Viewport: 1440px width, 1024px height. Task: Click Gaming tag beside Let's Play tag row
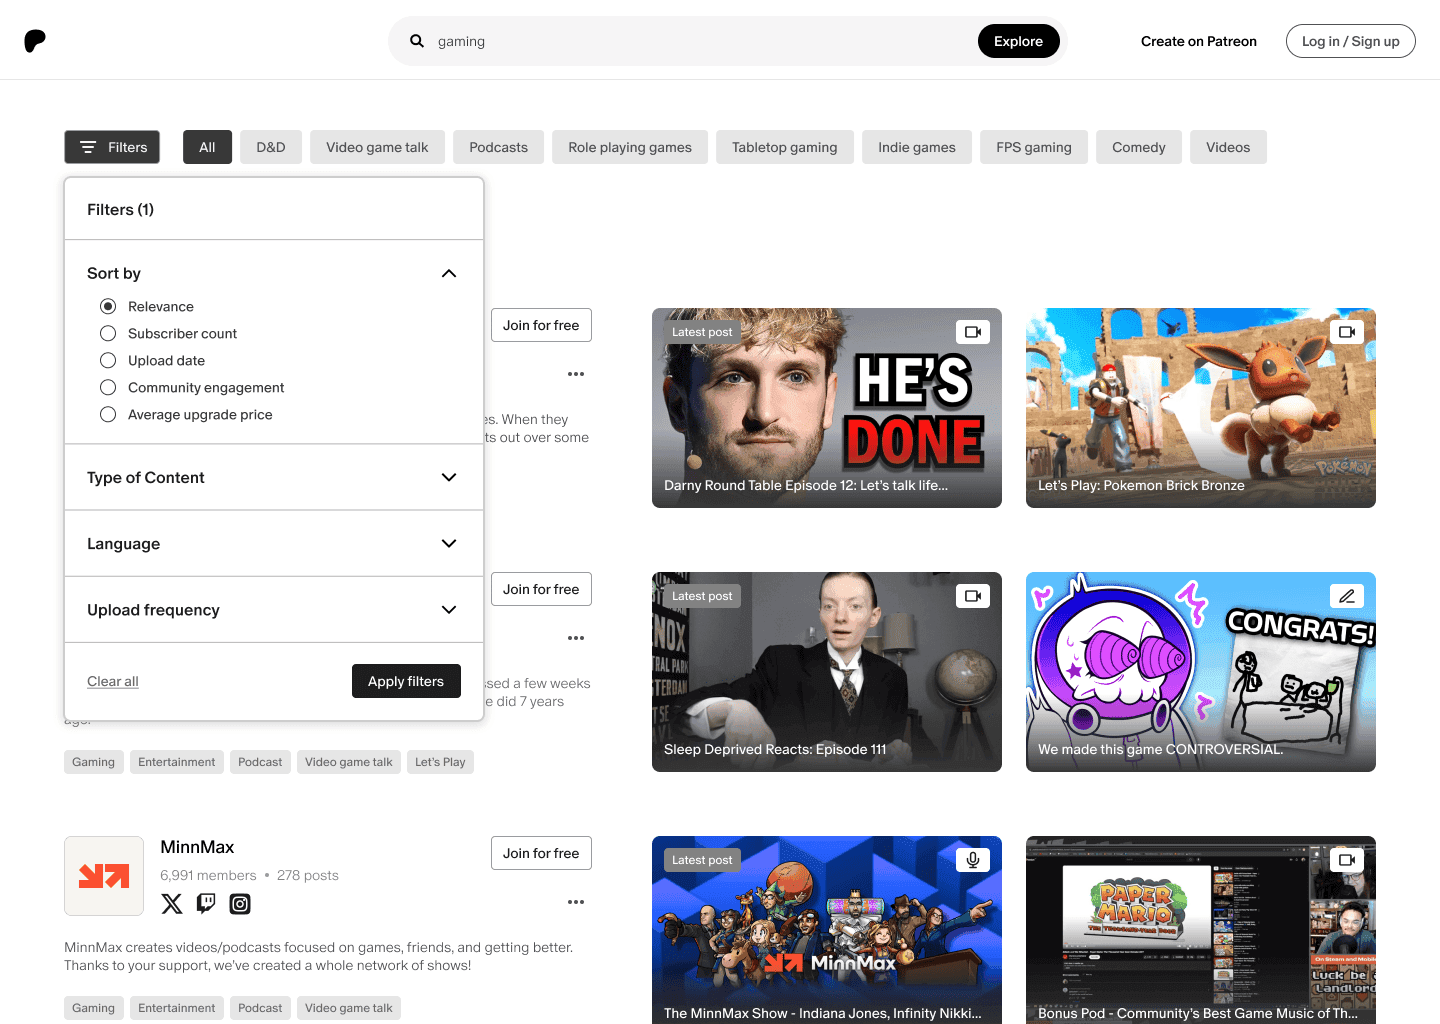pos(93,762)
